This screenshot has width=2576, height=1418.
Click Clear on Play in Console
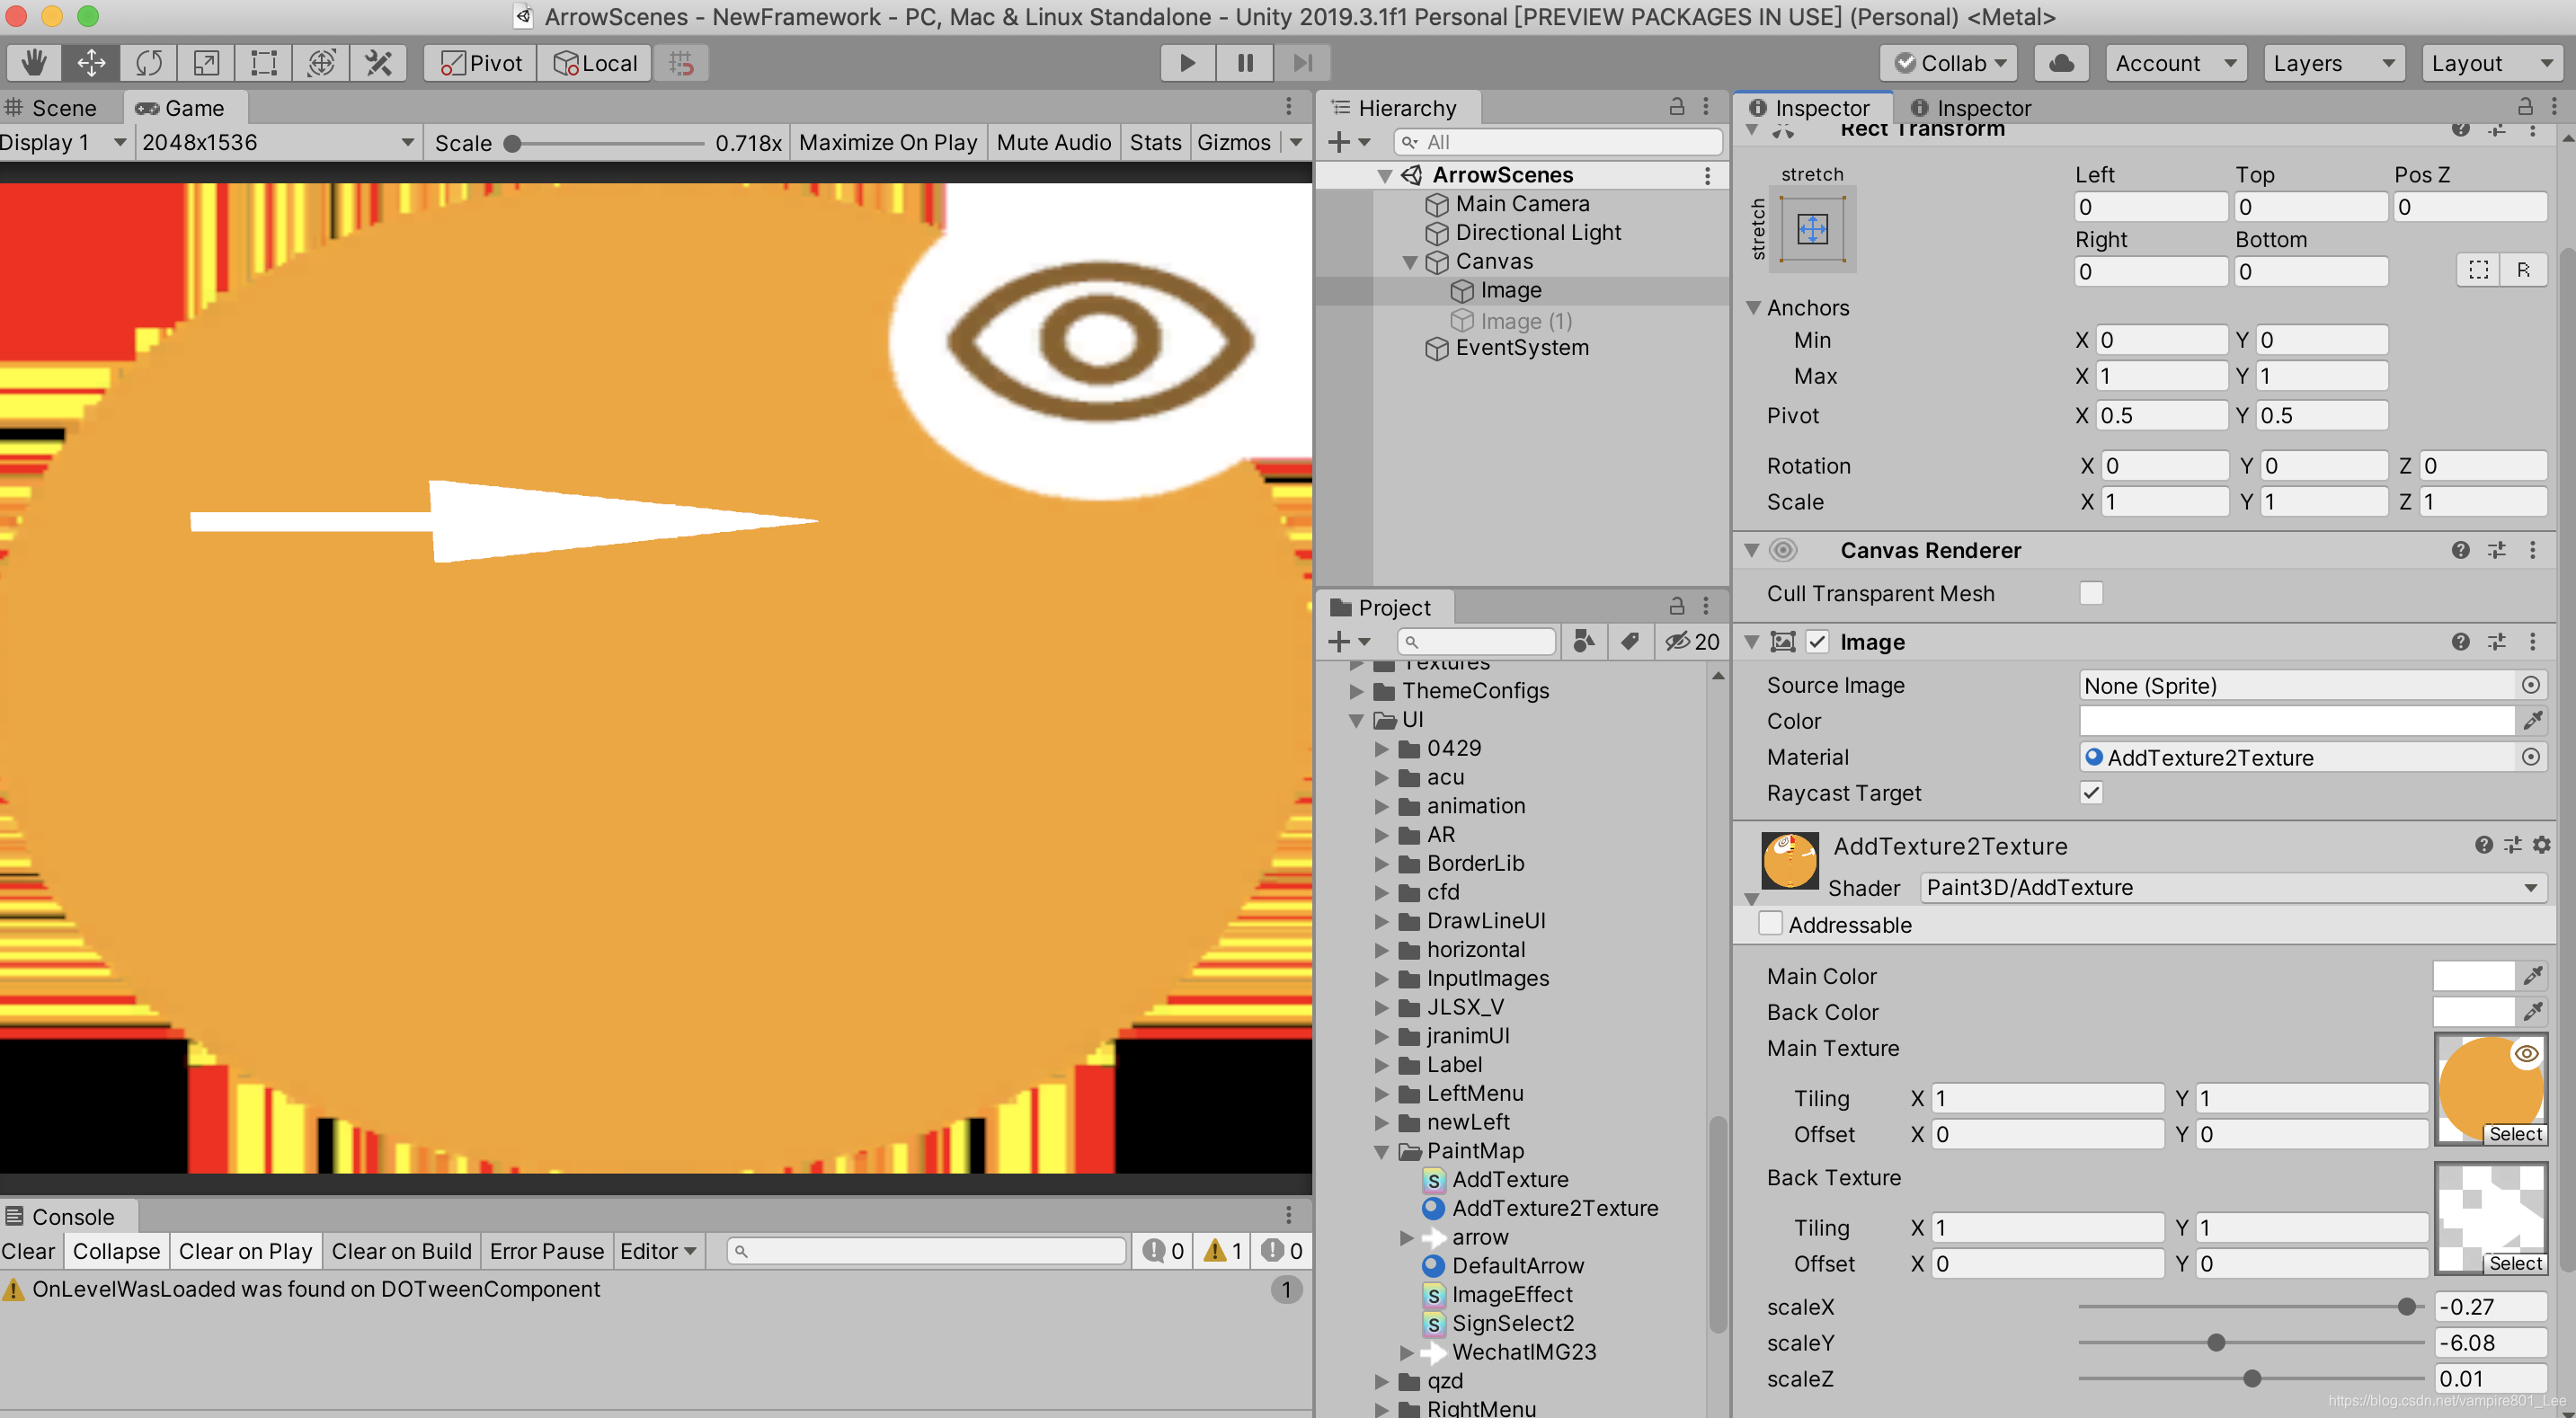click(245, 1251)
